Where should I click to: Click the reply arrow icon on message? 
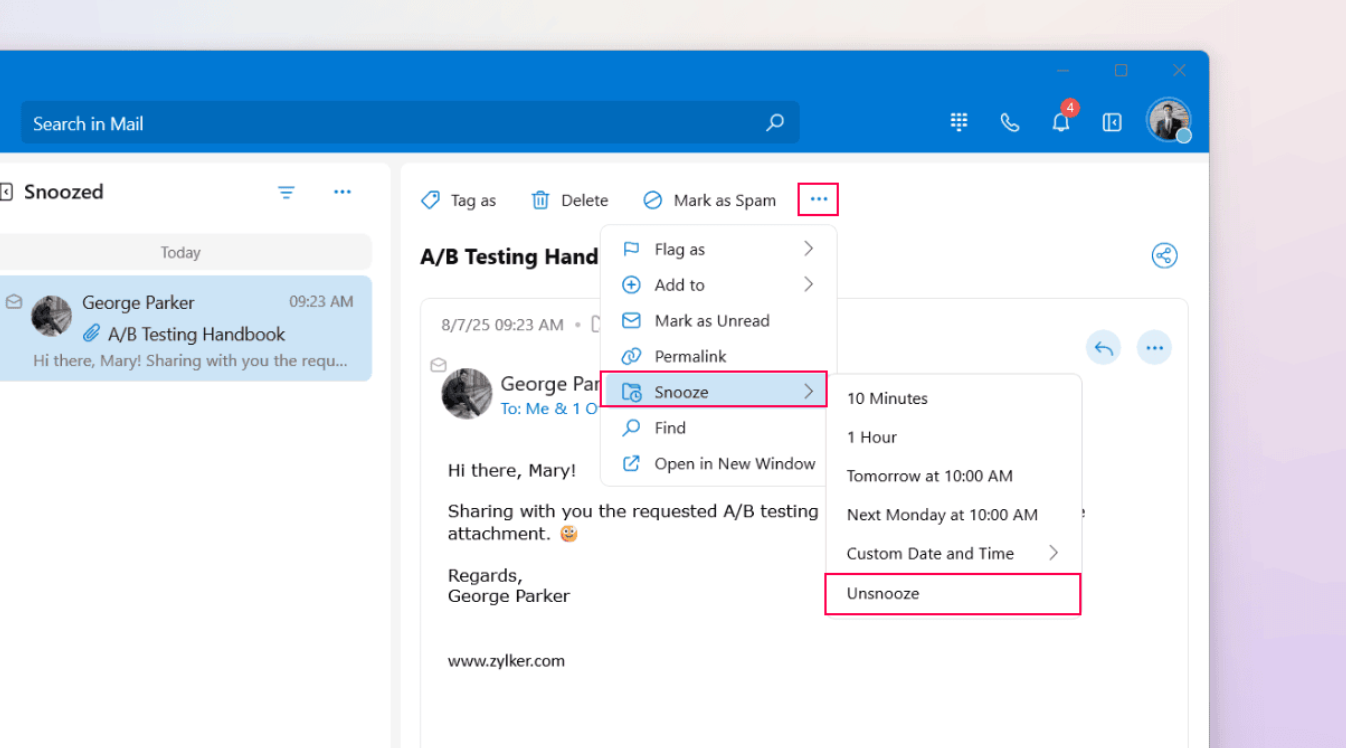click(1104, 348)
